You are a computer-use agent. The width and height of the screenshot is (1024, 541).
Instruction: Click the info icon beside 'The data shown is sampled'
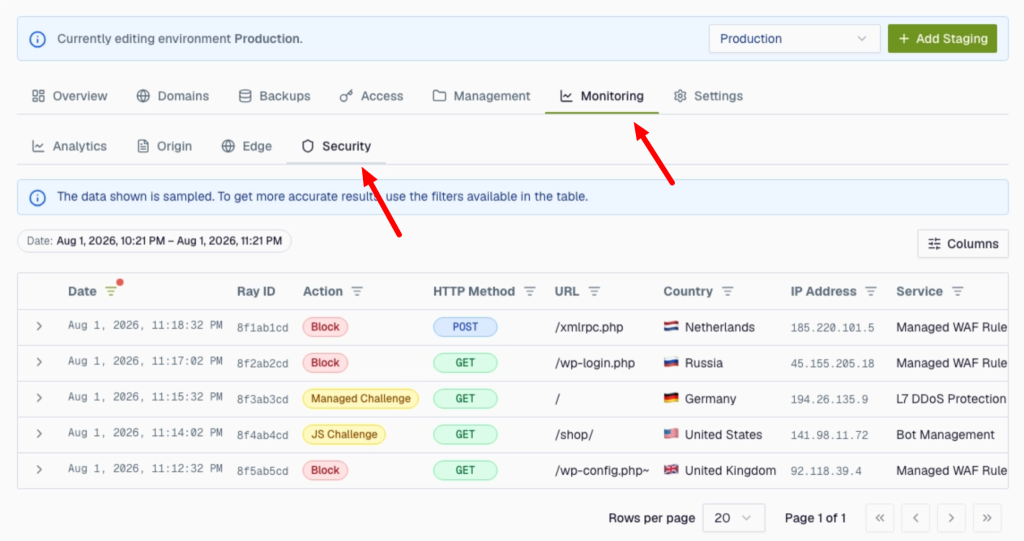point(38,197)
